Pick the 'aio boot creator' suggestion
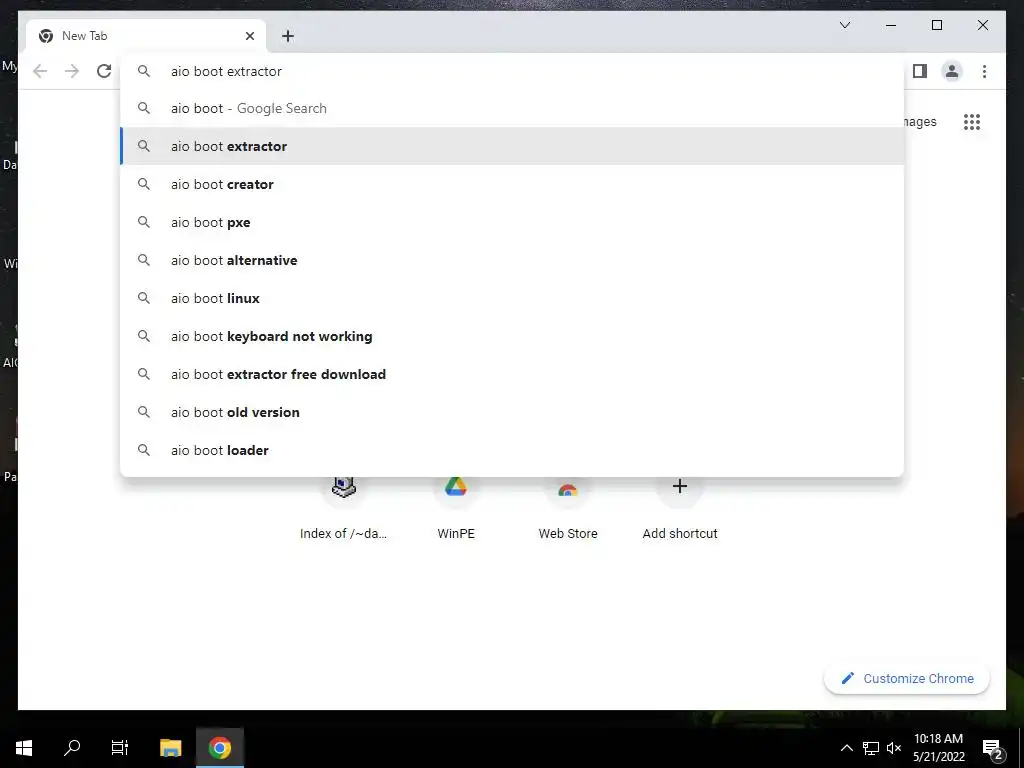This screenshot has width=1024, height=768. (x=512, y=184)
